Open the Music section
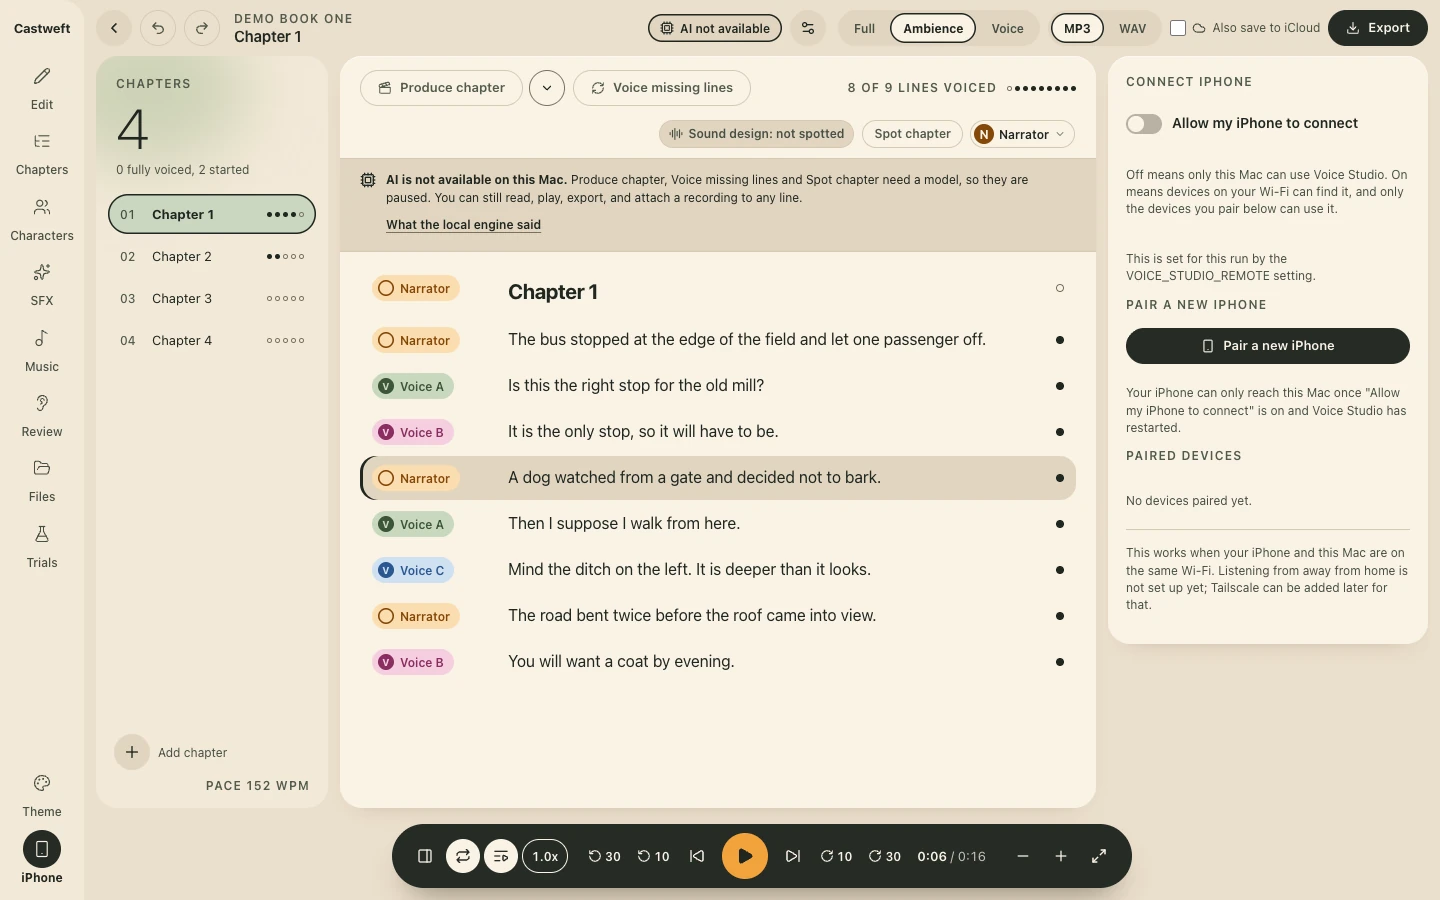The width and height of the screenshot is (1440, 900). pyautogui.click(x=42, y=351)
